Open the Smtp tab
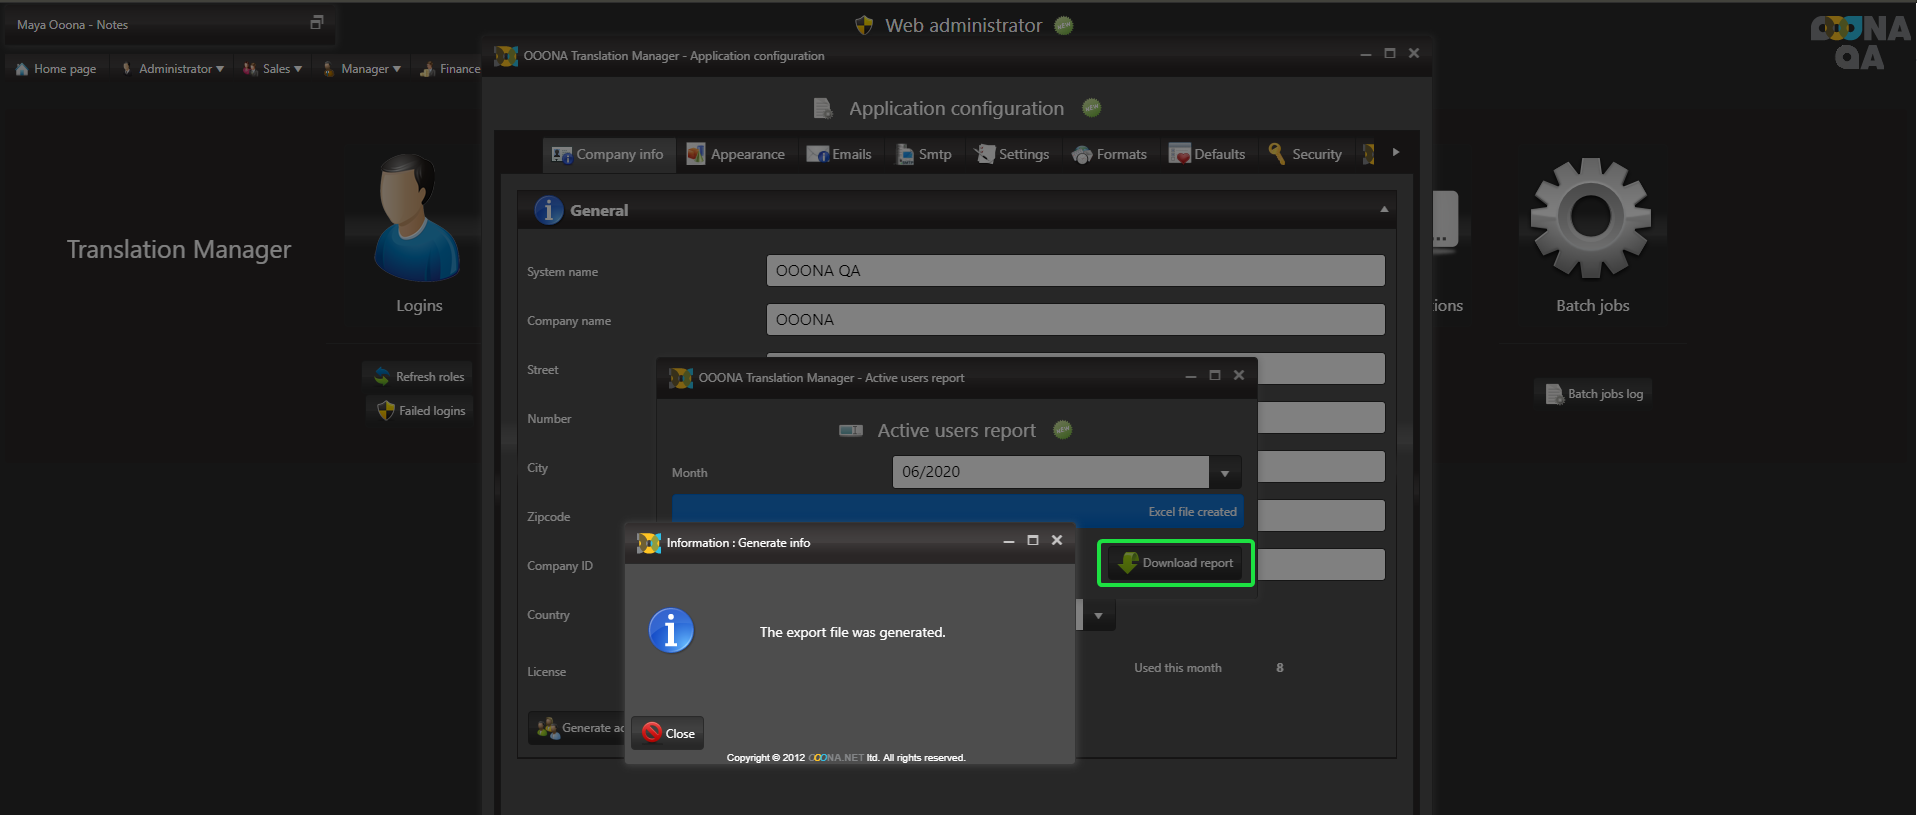 tap(924, 154)
